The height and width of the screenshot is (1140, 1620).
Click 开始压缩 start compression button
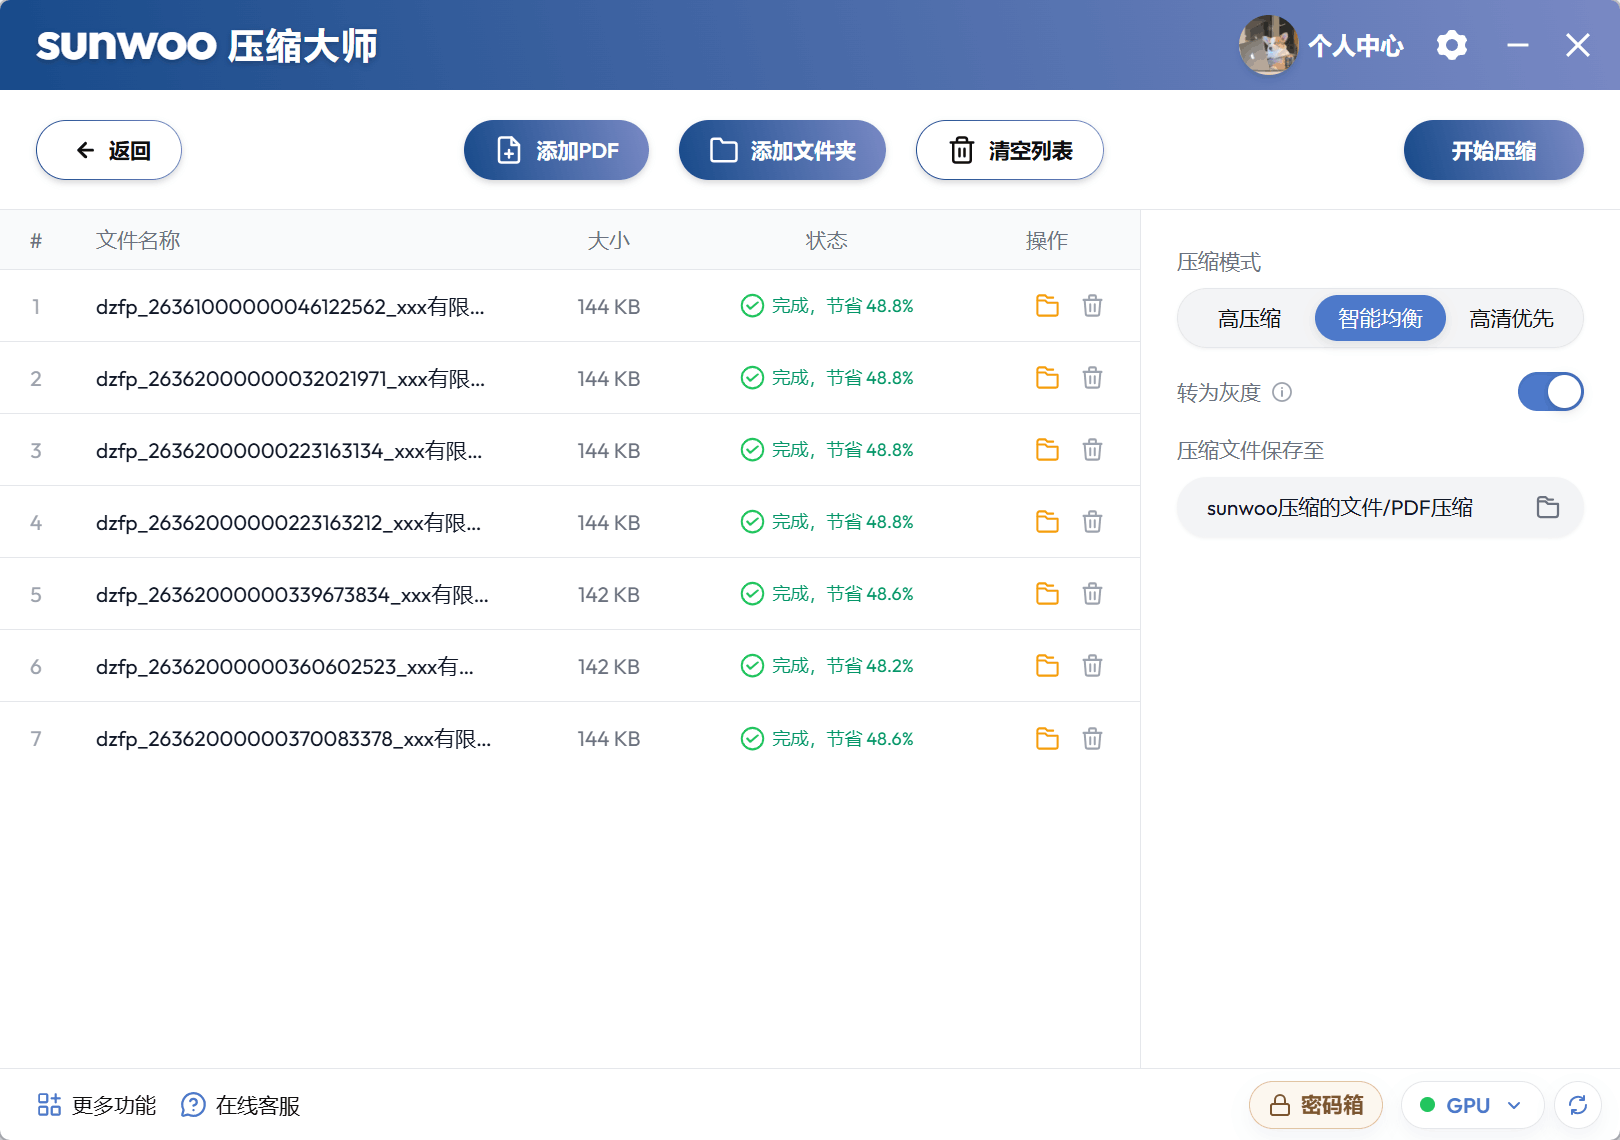(x=1494, y=150)
